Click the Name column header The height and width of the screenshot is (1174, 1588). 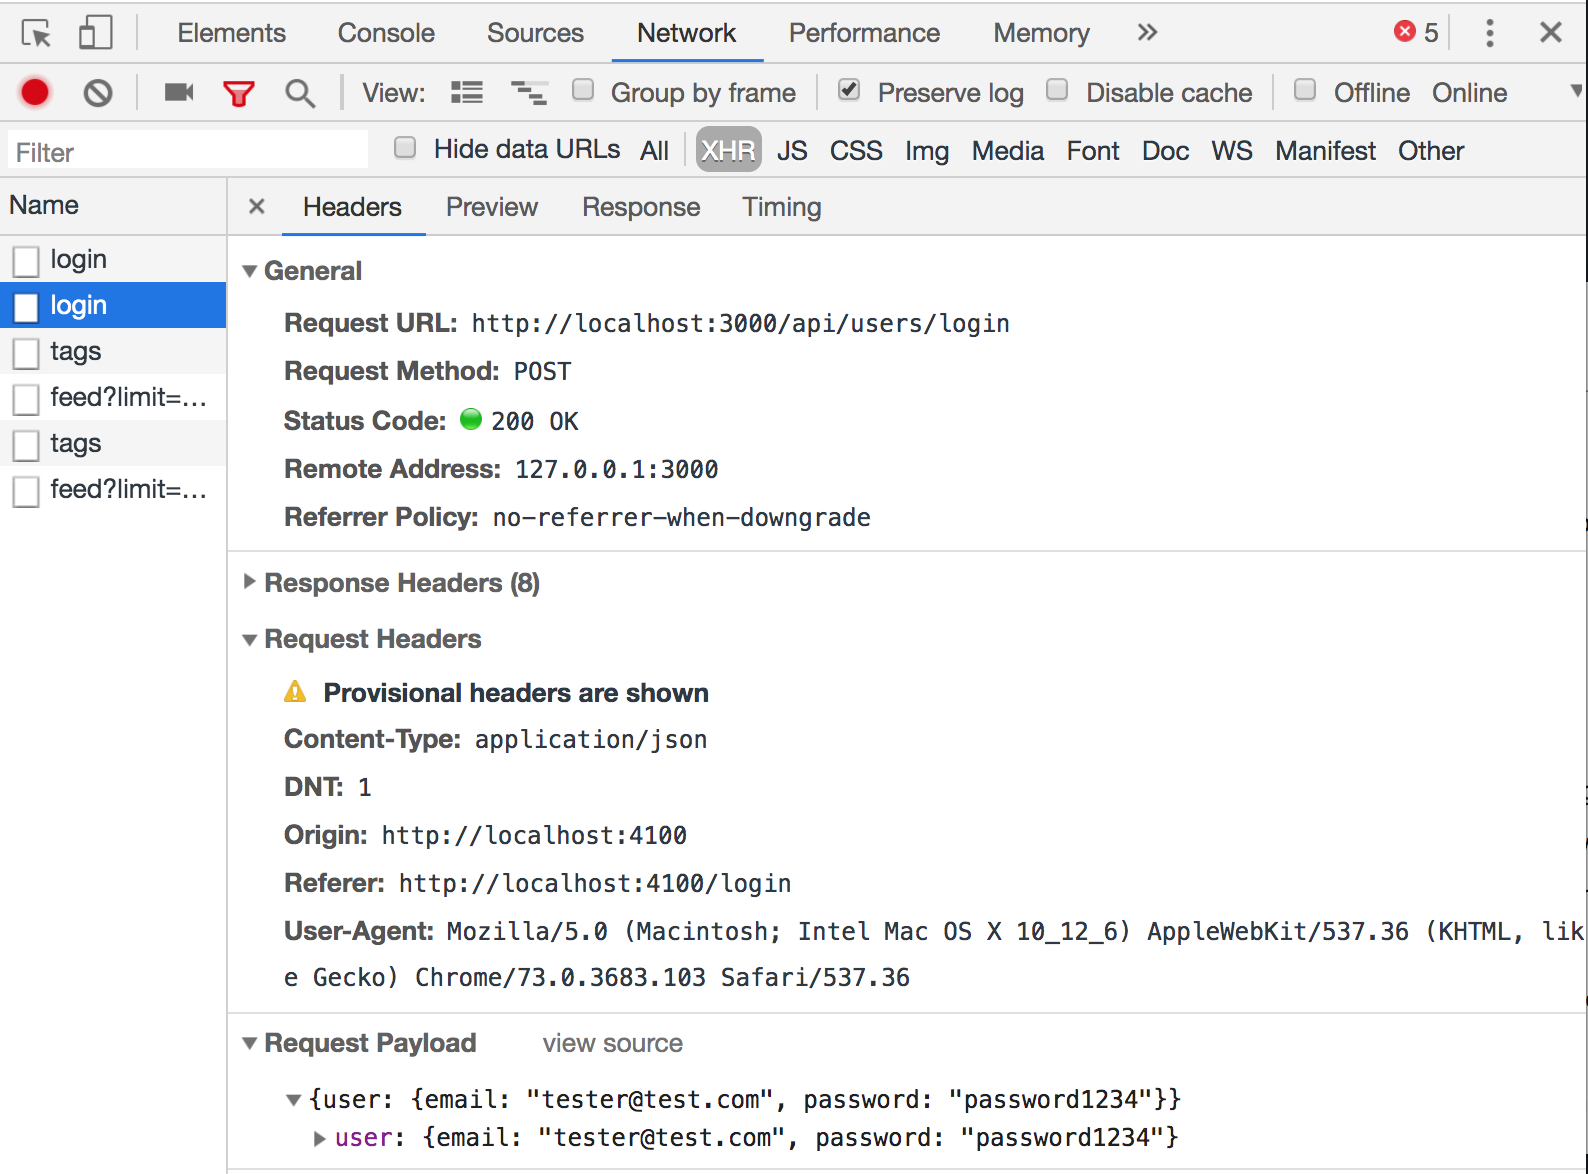click(x=113, y=206)
